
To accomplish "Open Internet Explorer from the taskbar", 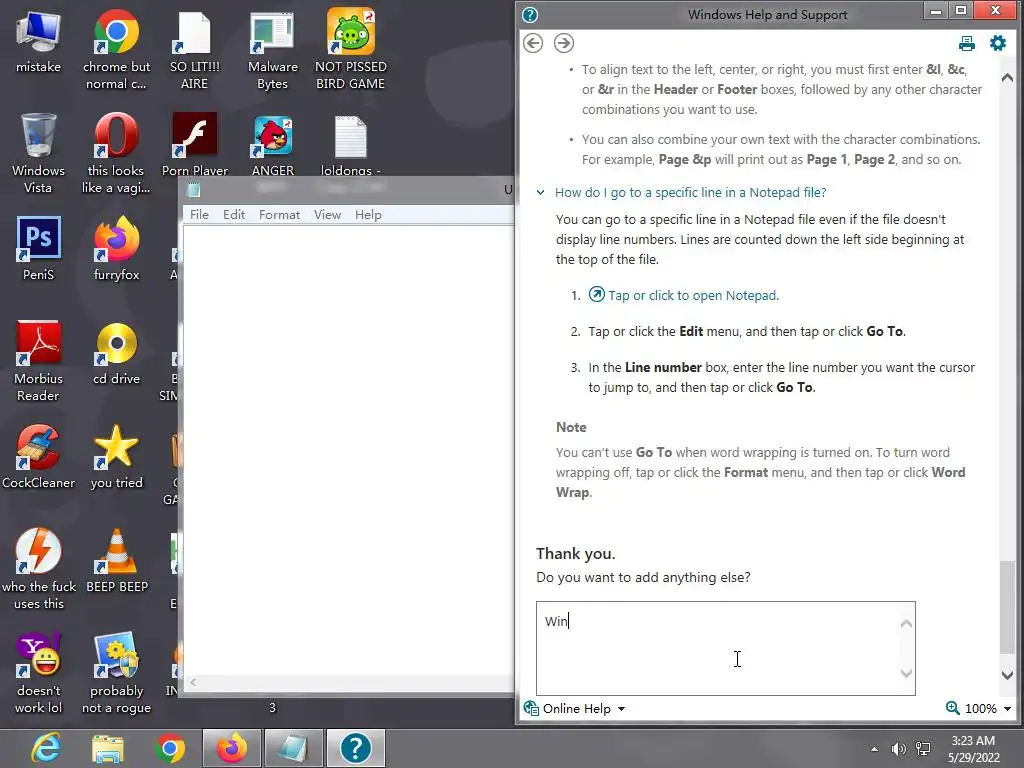I will 46,748.
